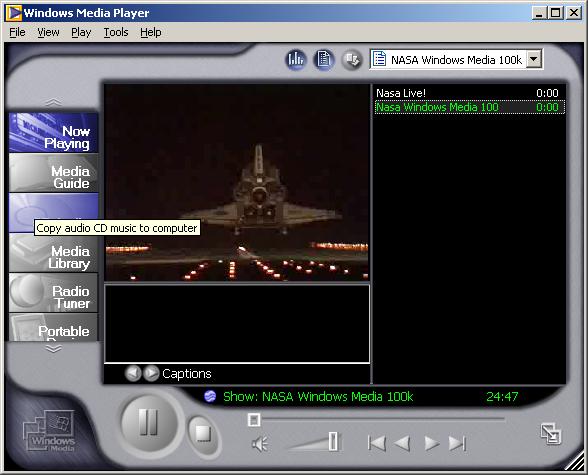Rewind the media
Viewport: 588px width, 475px height.
tap(402, 444)
